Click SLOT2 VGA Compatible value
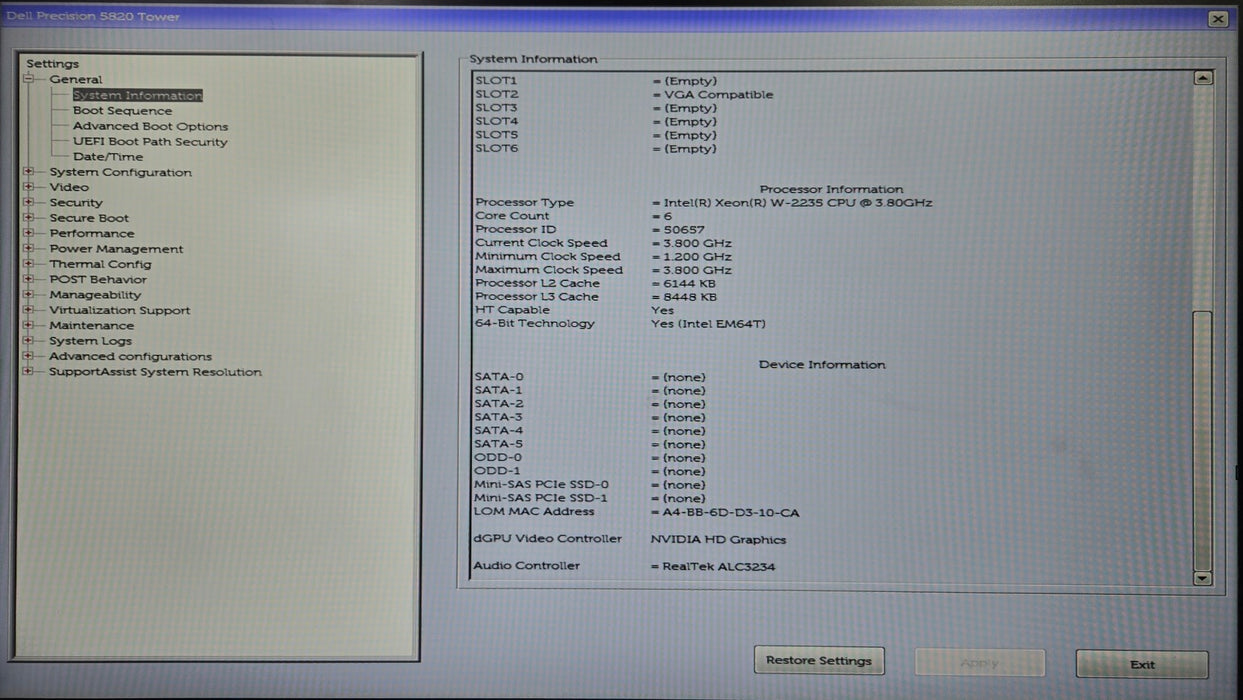The width and height of the screenshot is (1243, 700). point(719,95)
